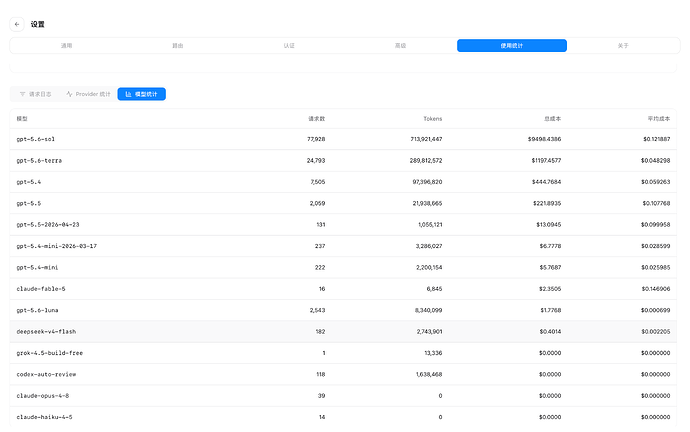Screen dimensions: 690x432
Task: Click the grok-4.5-build-free model name
Action: [x=50, y=353]
